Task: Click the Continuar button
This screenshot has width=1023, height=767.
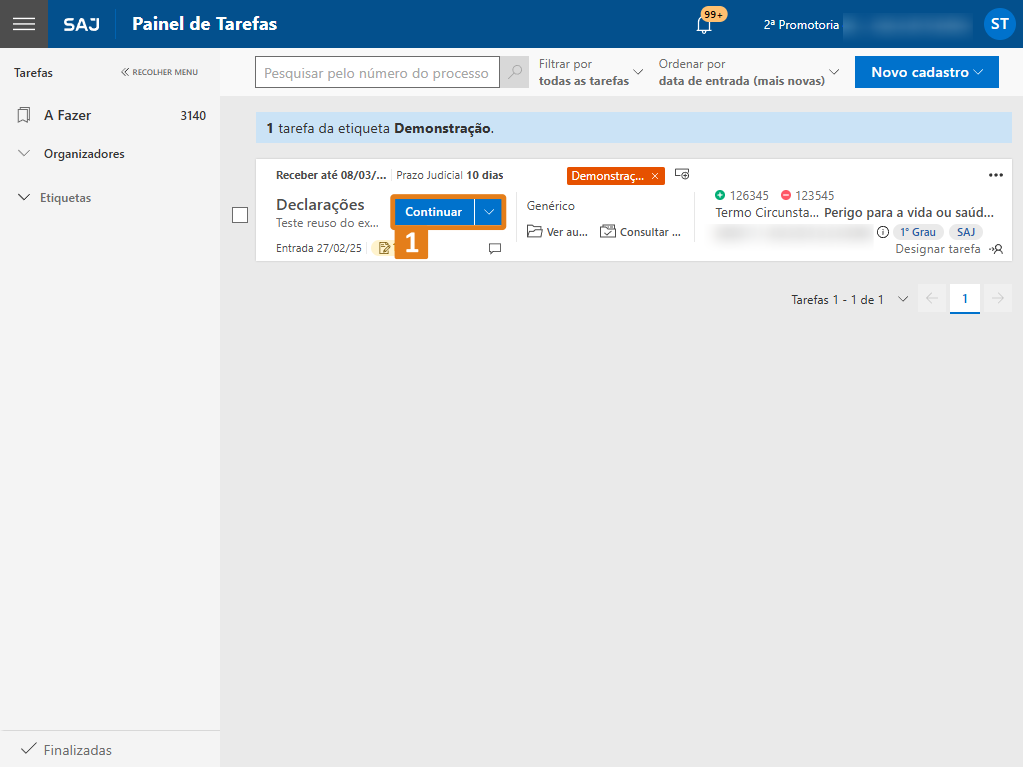Action: (x=433, y=212)
